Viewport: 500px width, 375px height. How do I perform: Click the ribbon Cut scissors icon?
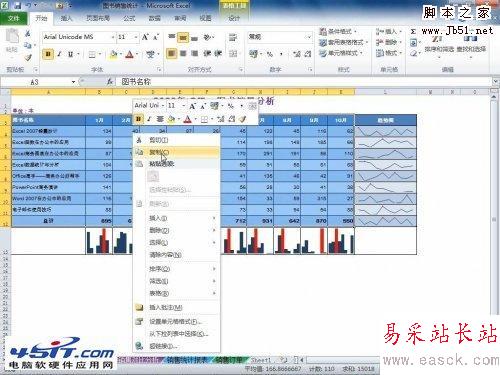[x=28, y=33]
